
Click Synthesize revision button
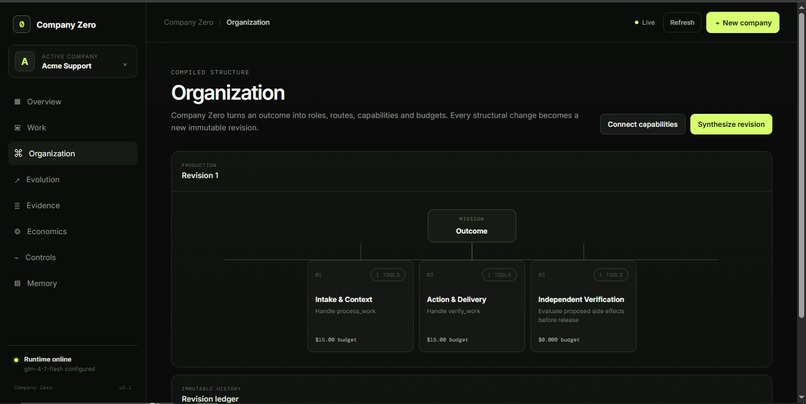tap(731, 124)
